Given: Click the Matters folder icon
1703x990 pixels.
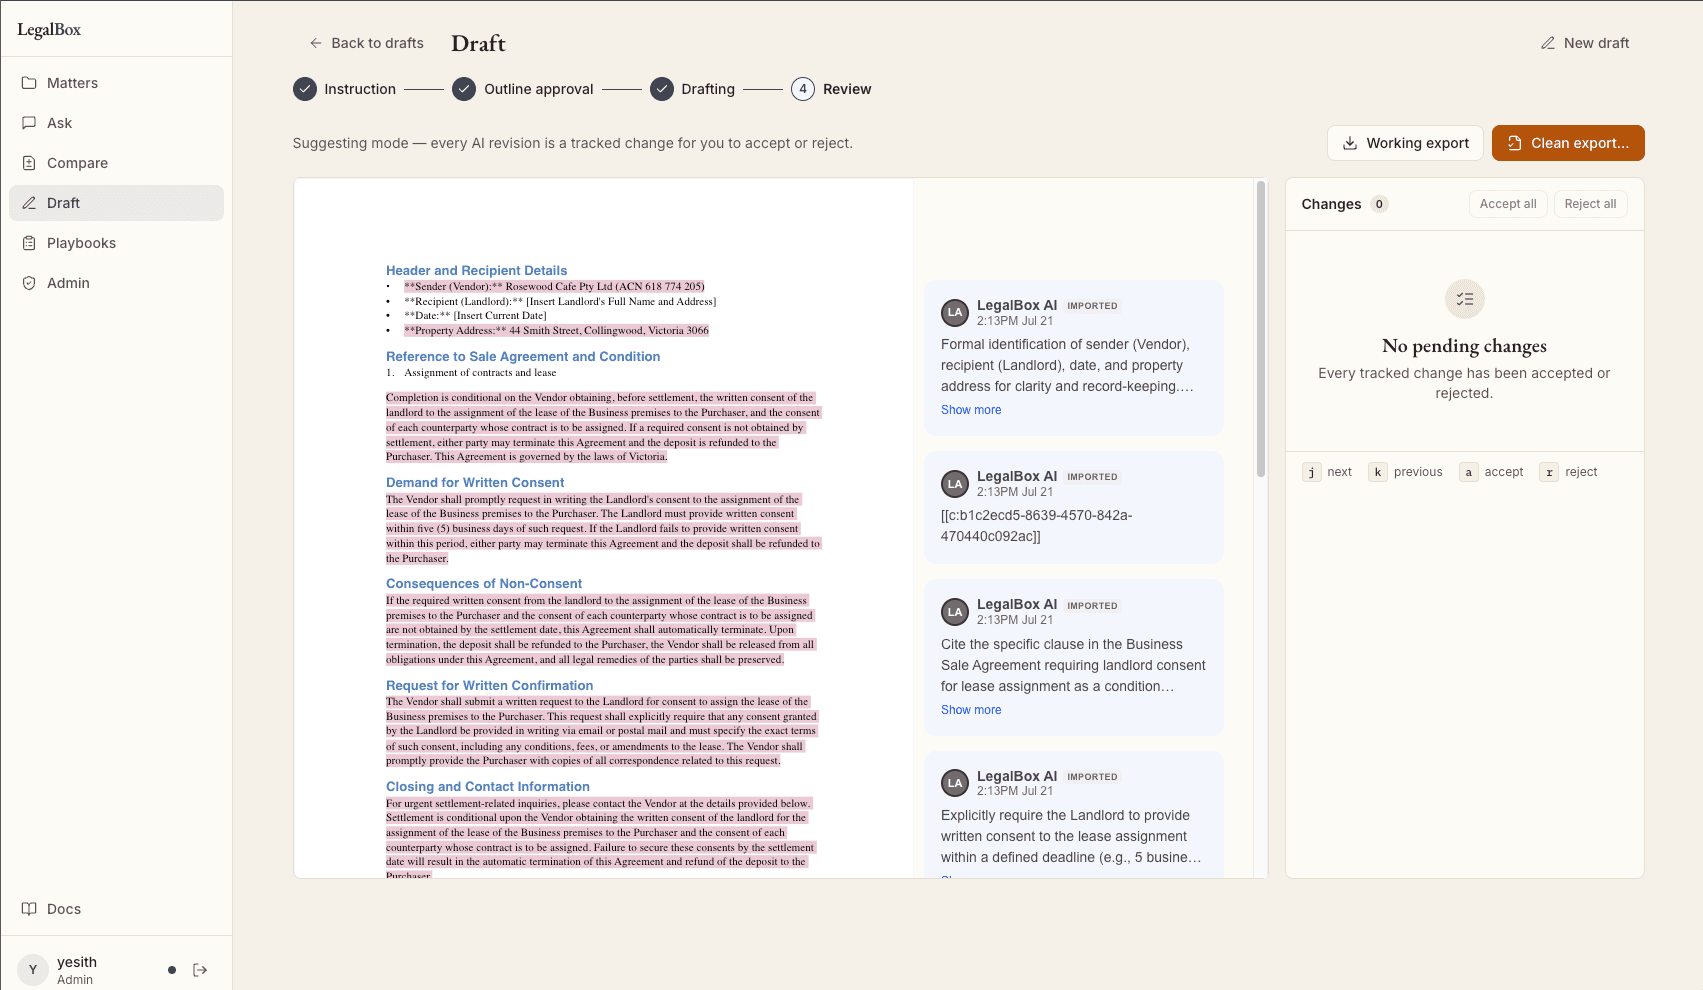Looking at the screenshot, I should tap(29, 83).
